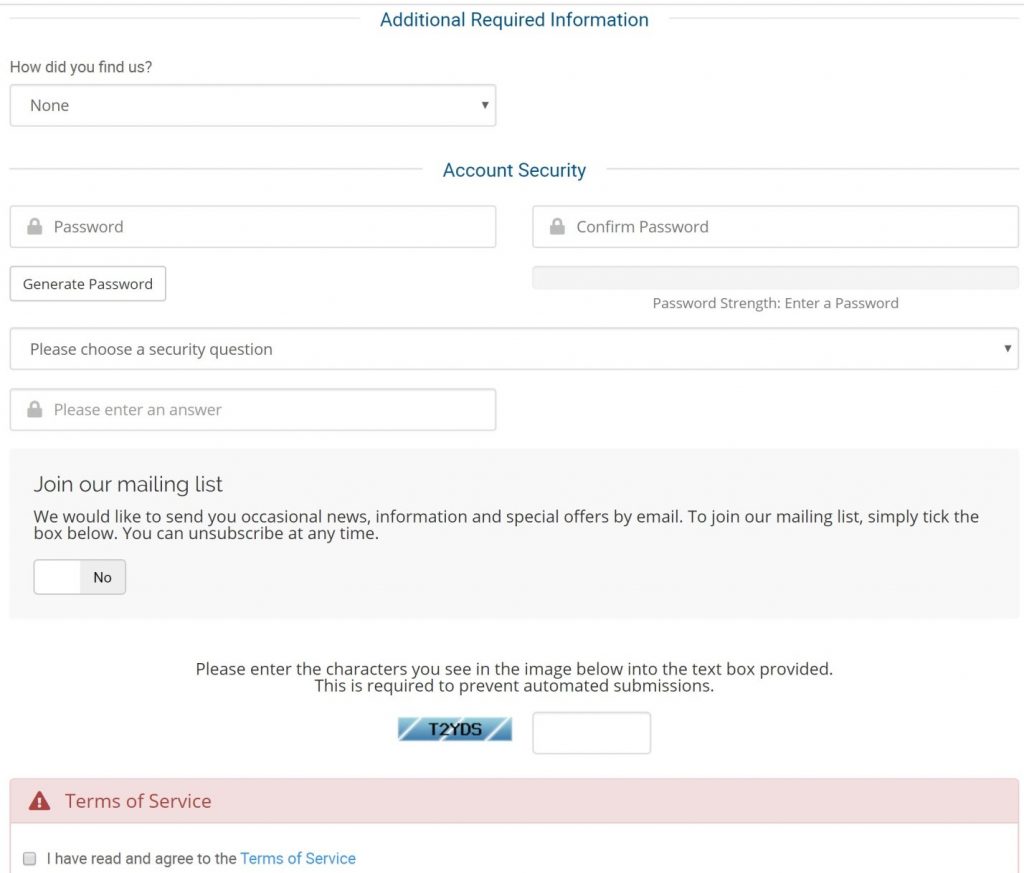Open the How did you find us dropdown

[x=253, y=105]
